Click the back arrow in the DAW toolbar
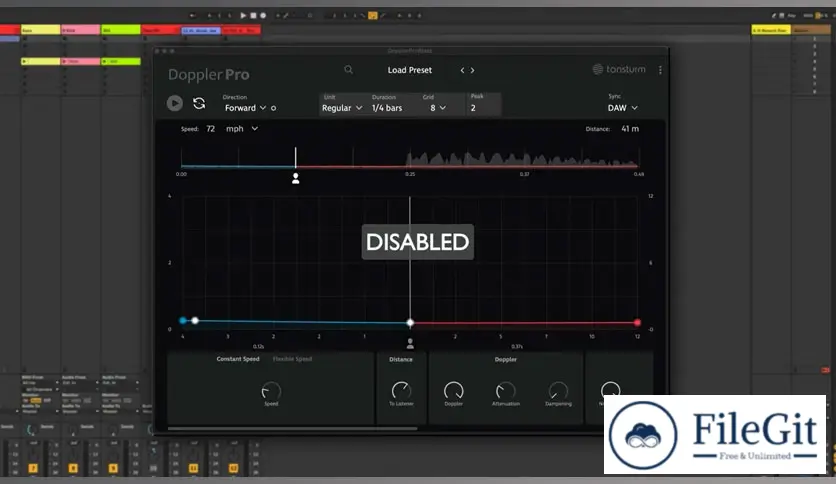The image size is (836, 484). (x=192, y=15)
